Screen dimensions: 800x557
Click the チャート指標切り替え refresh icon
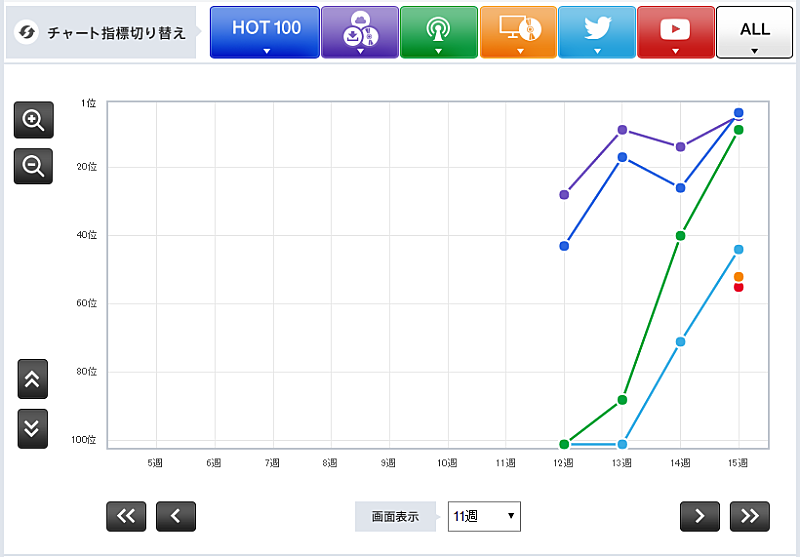(x=26, y=32)
